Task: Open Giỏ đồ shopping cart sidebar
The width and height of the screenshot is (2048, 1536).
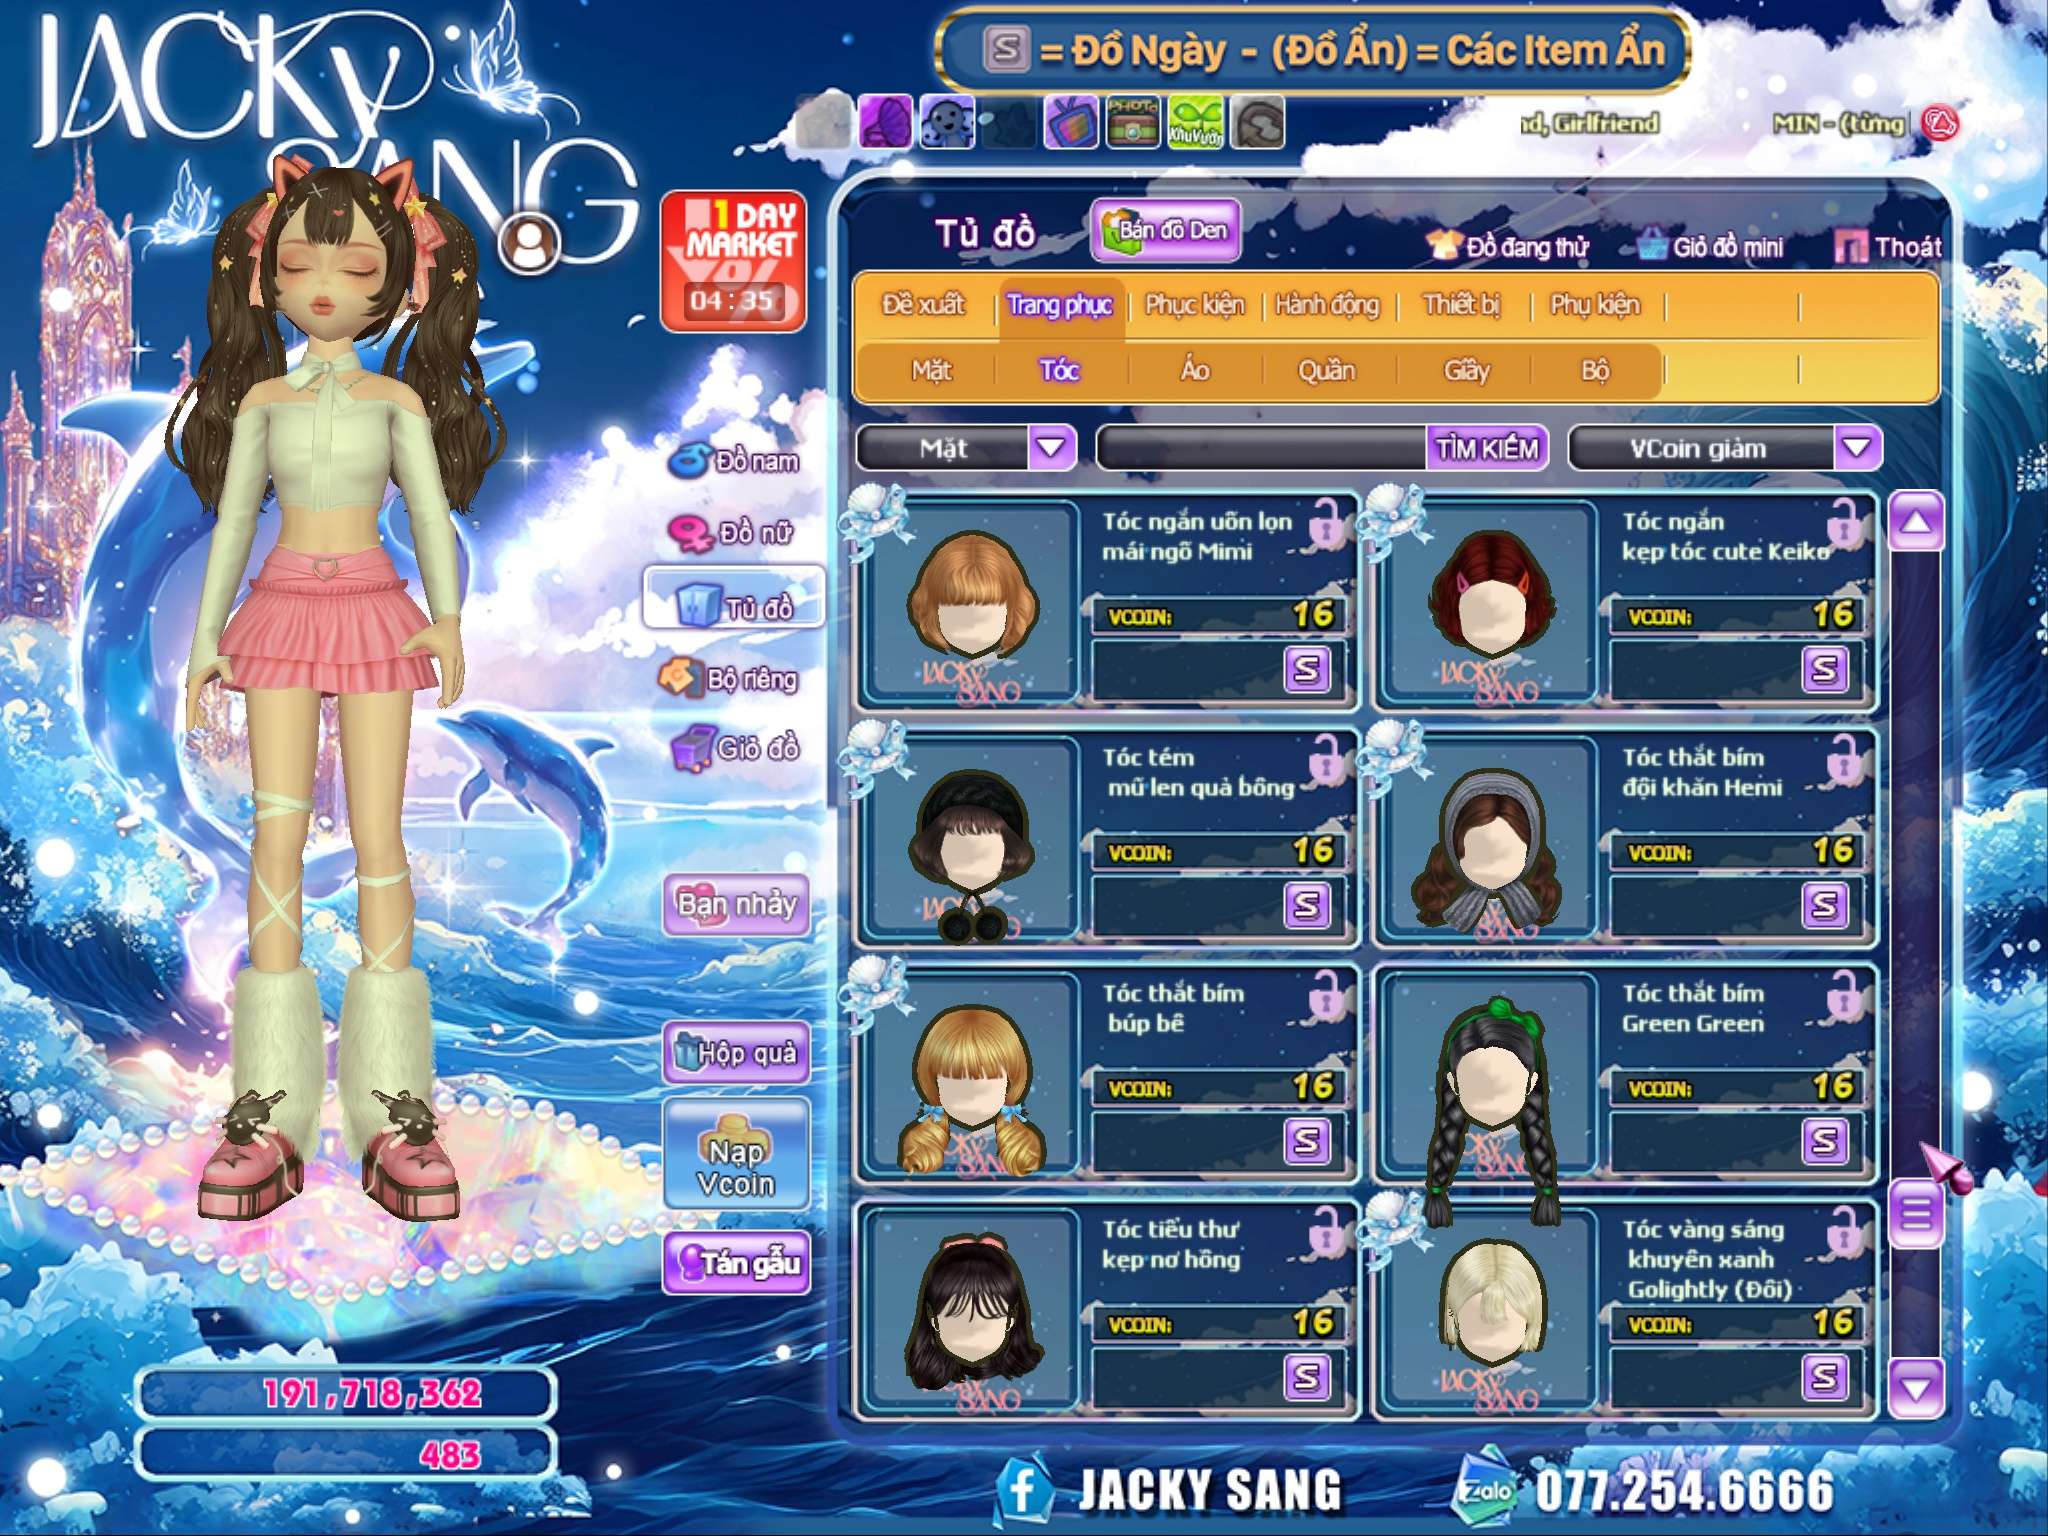Action: (735, 748)
